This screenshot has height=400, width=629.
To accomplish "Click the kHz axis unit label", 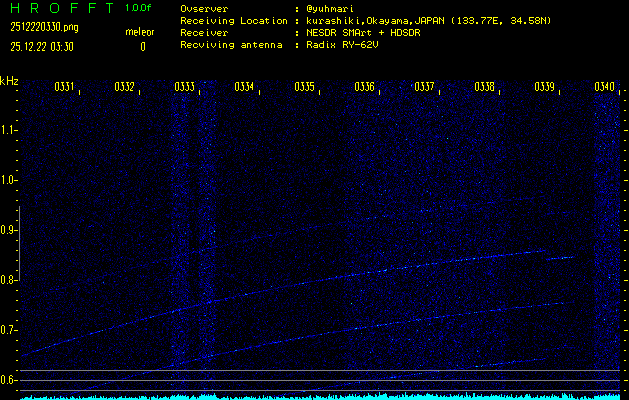I will (9, 80).
